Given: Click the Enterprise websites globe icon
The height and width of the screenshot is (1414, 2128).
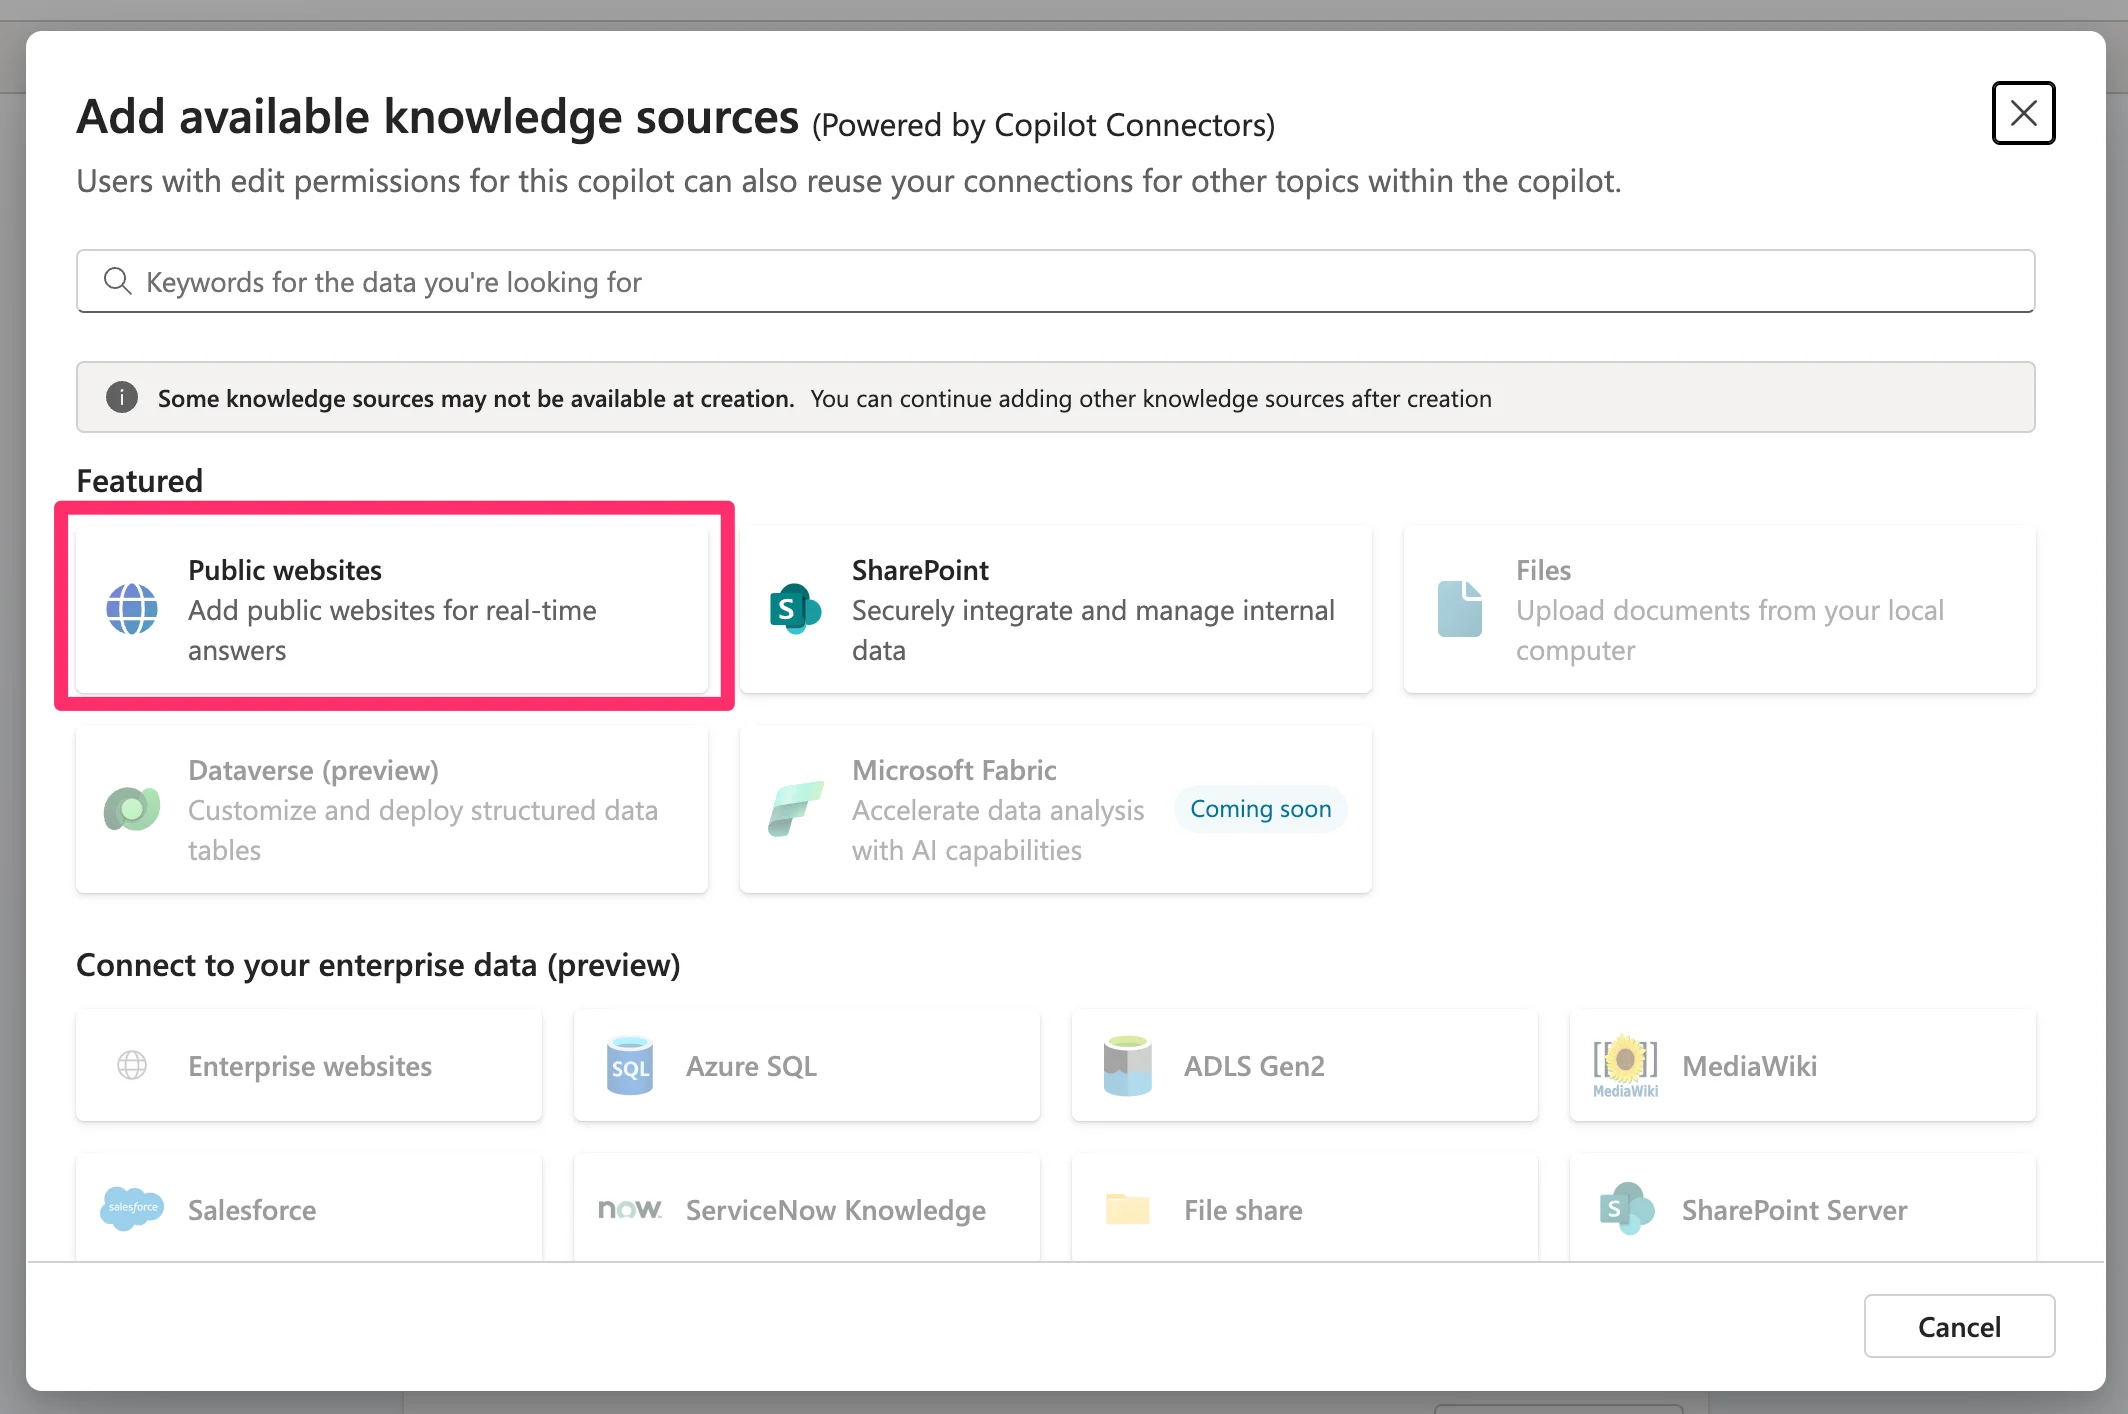Looking at the screenshot, I should click(x=132, y=1066).
